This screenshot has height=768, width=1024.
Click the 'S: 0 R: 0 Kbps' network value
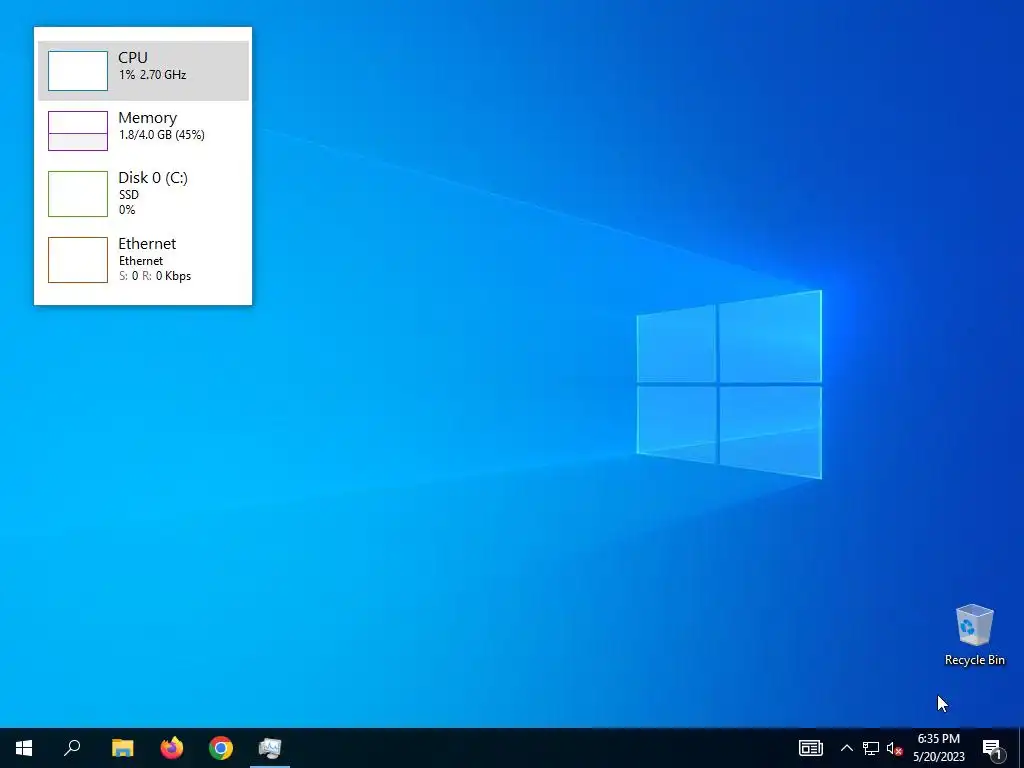[155, 276]
